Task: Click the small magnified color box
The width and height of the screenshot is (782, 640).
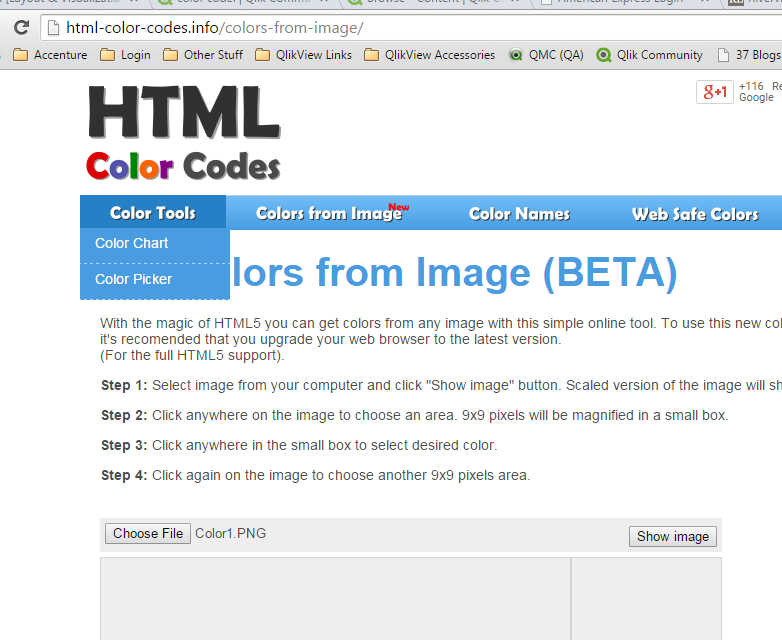Action: pyautogui.click(x=646, y=599)
